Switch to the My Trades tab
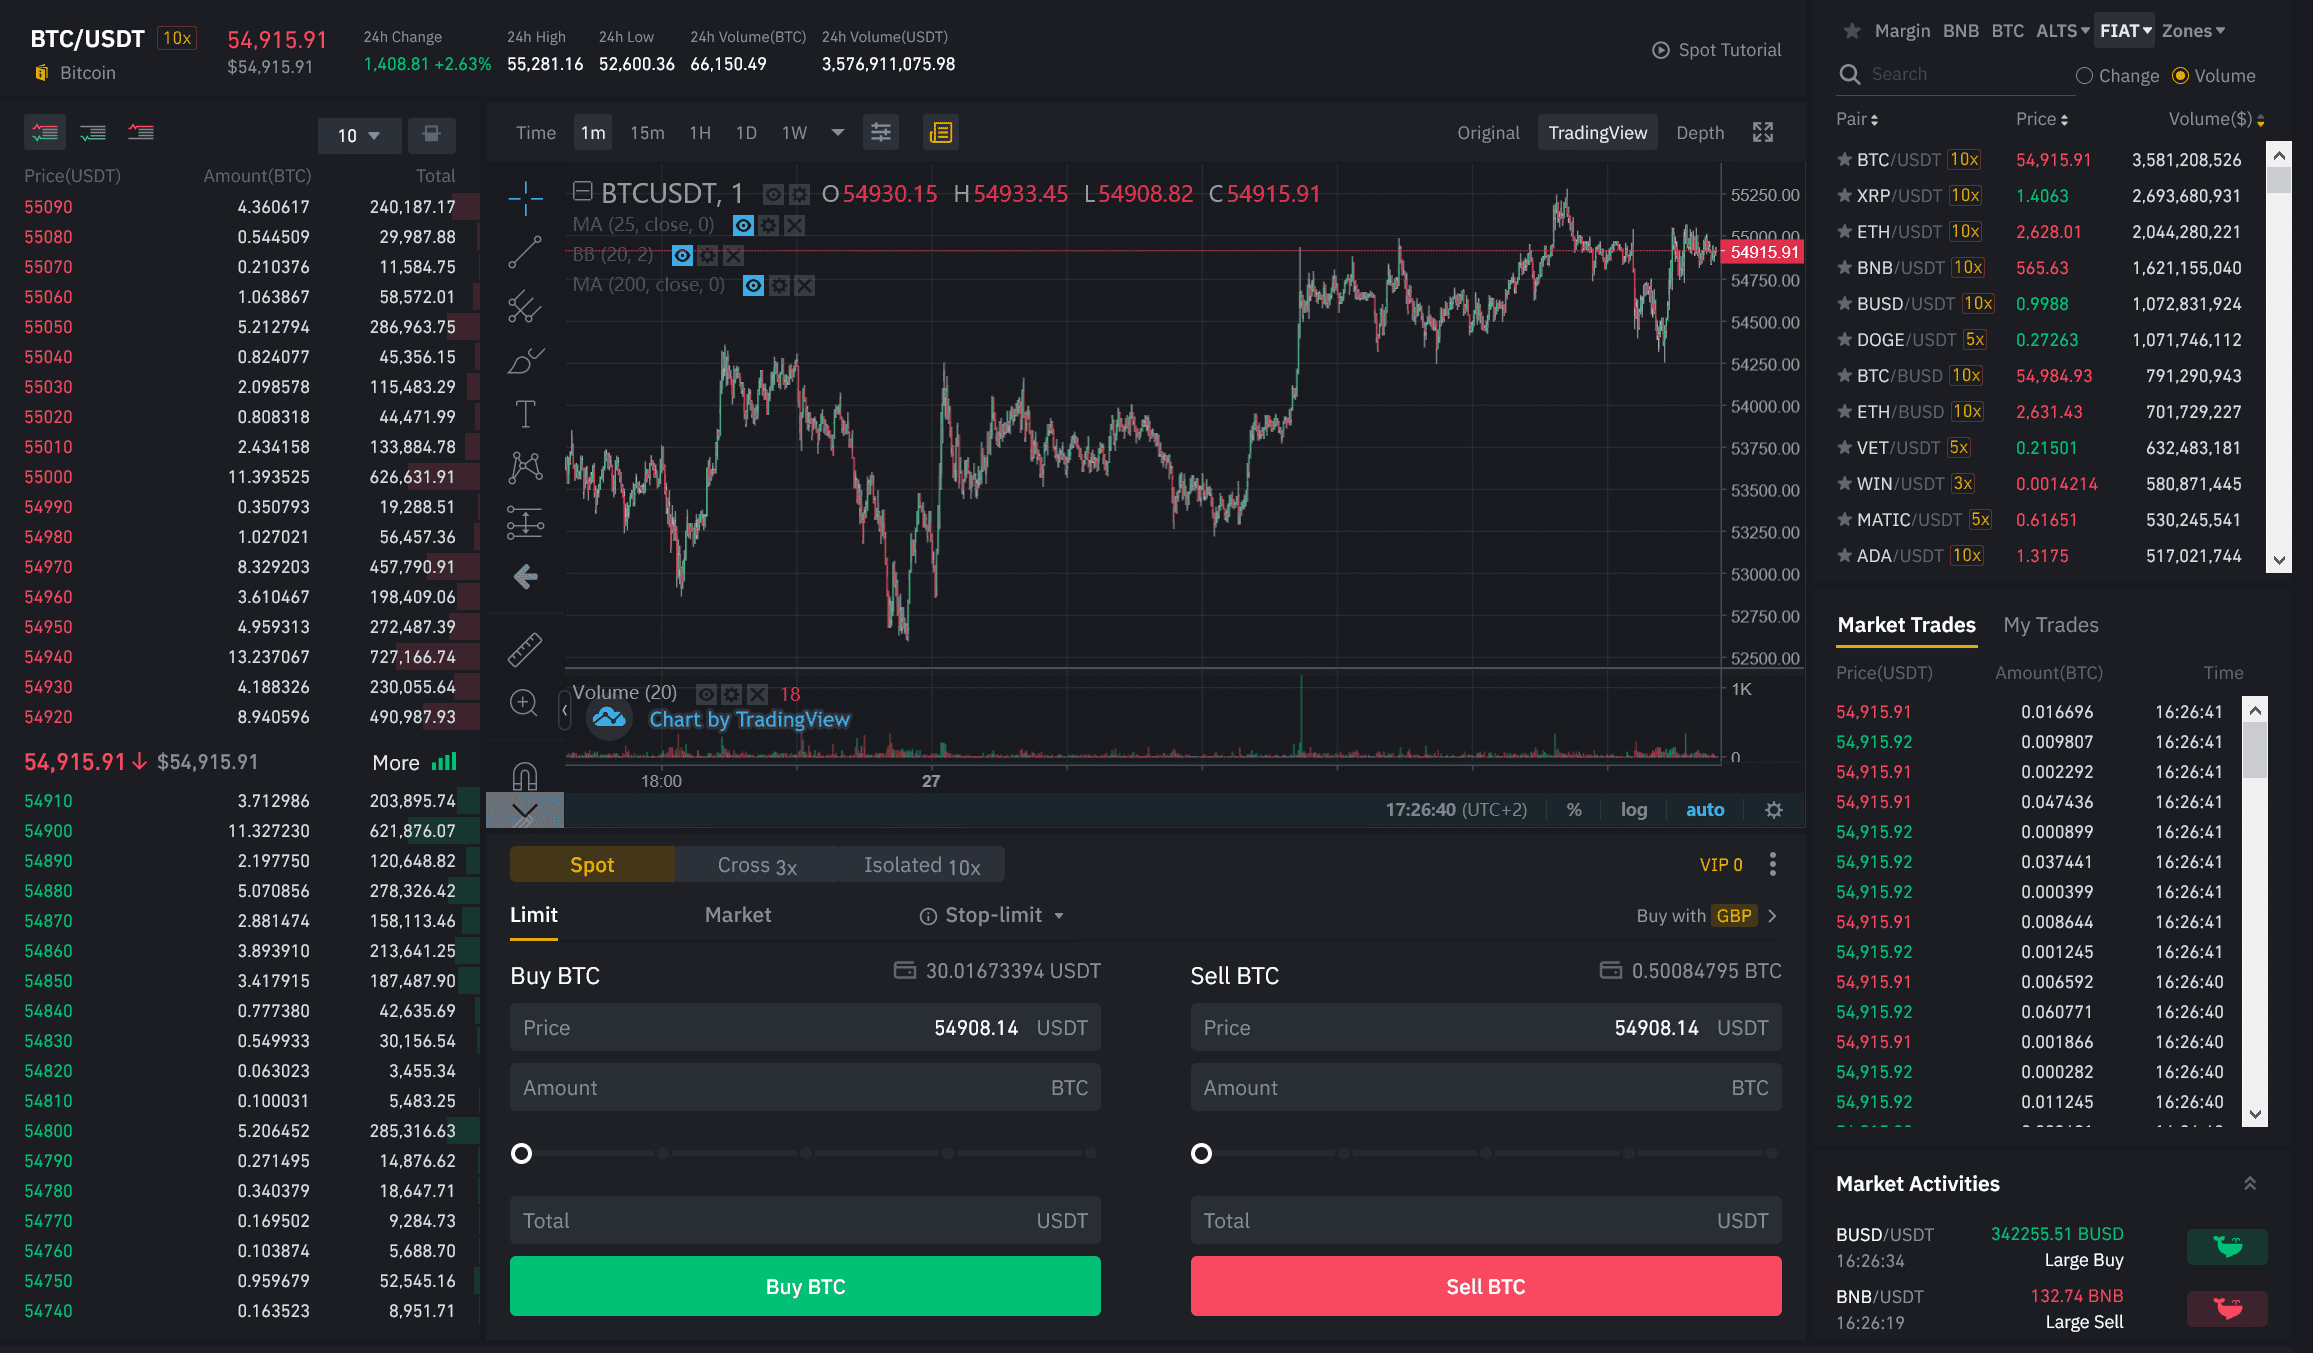This screenshot has width=2313, height=1353. pyautogui.click(x=2051, y=625)
